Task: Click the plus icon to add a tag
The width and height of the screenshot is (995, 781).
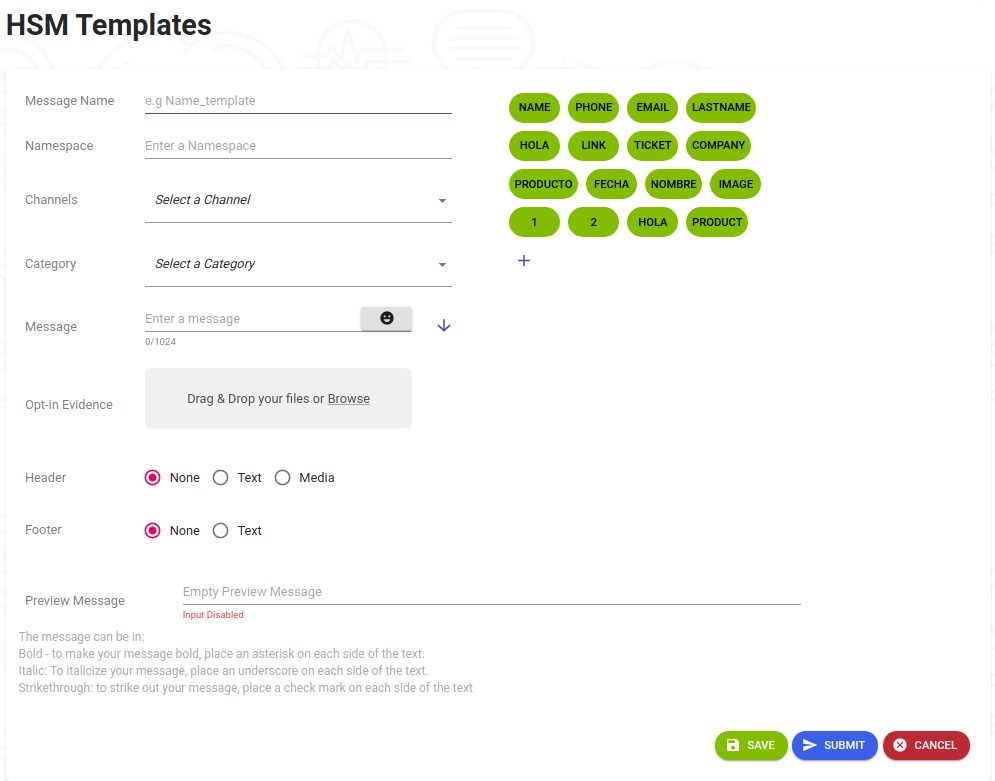Action: point(524,261)
